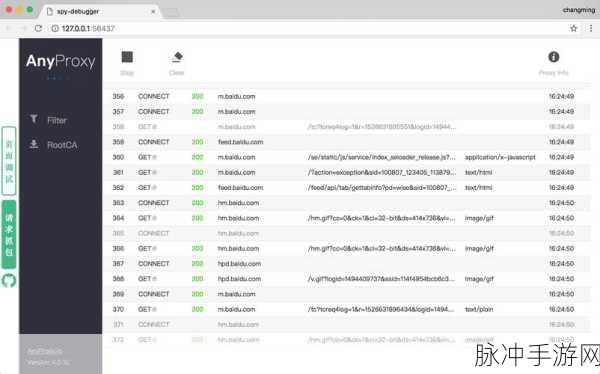Click the text/html type in row 361

[x=478, y=173]
